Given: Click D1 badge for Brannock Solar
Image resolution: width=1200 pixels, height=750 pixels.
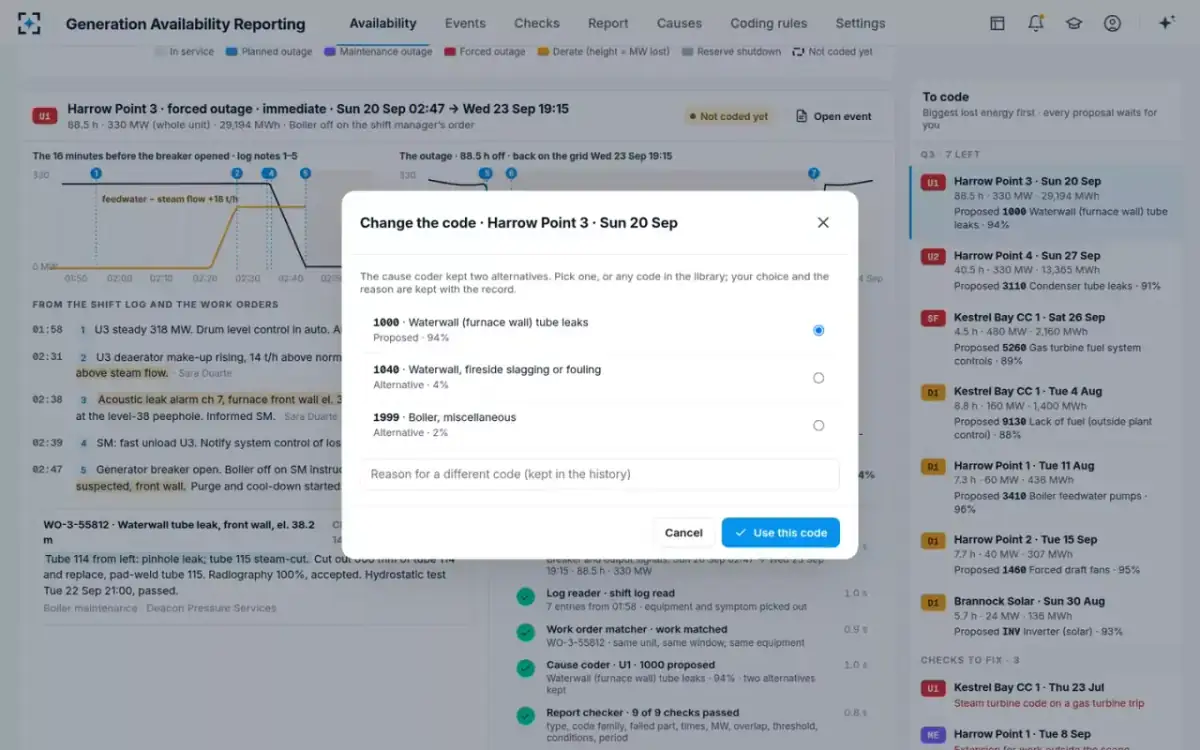Looking at the screenshot, I should click(933, 602).
